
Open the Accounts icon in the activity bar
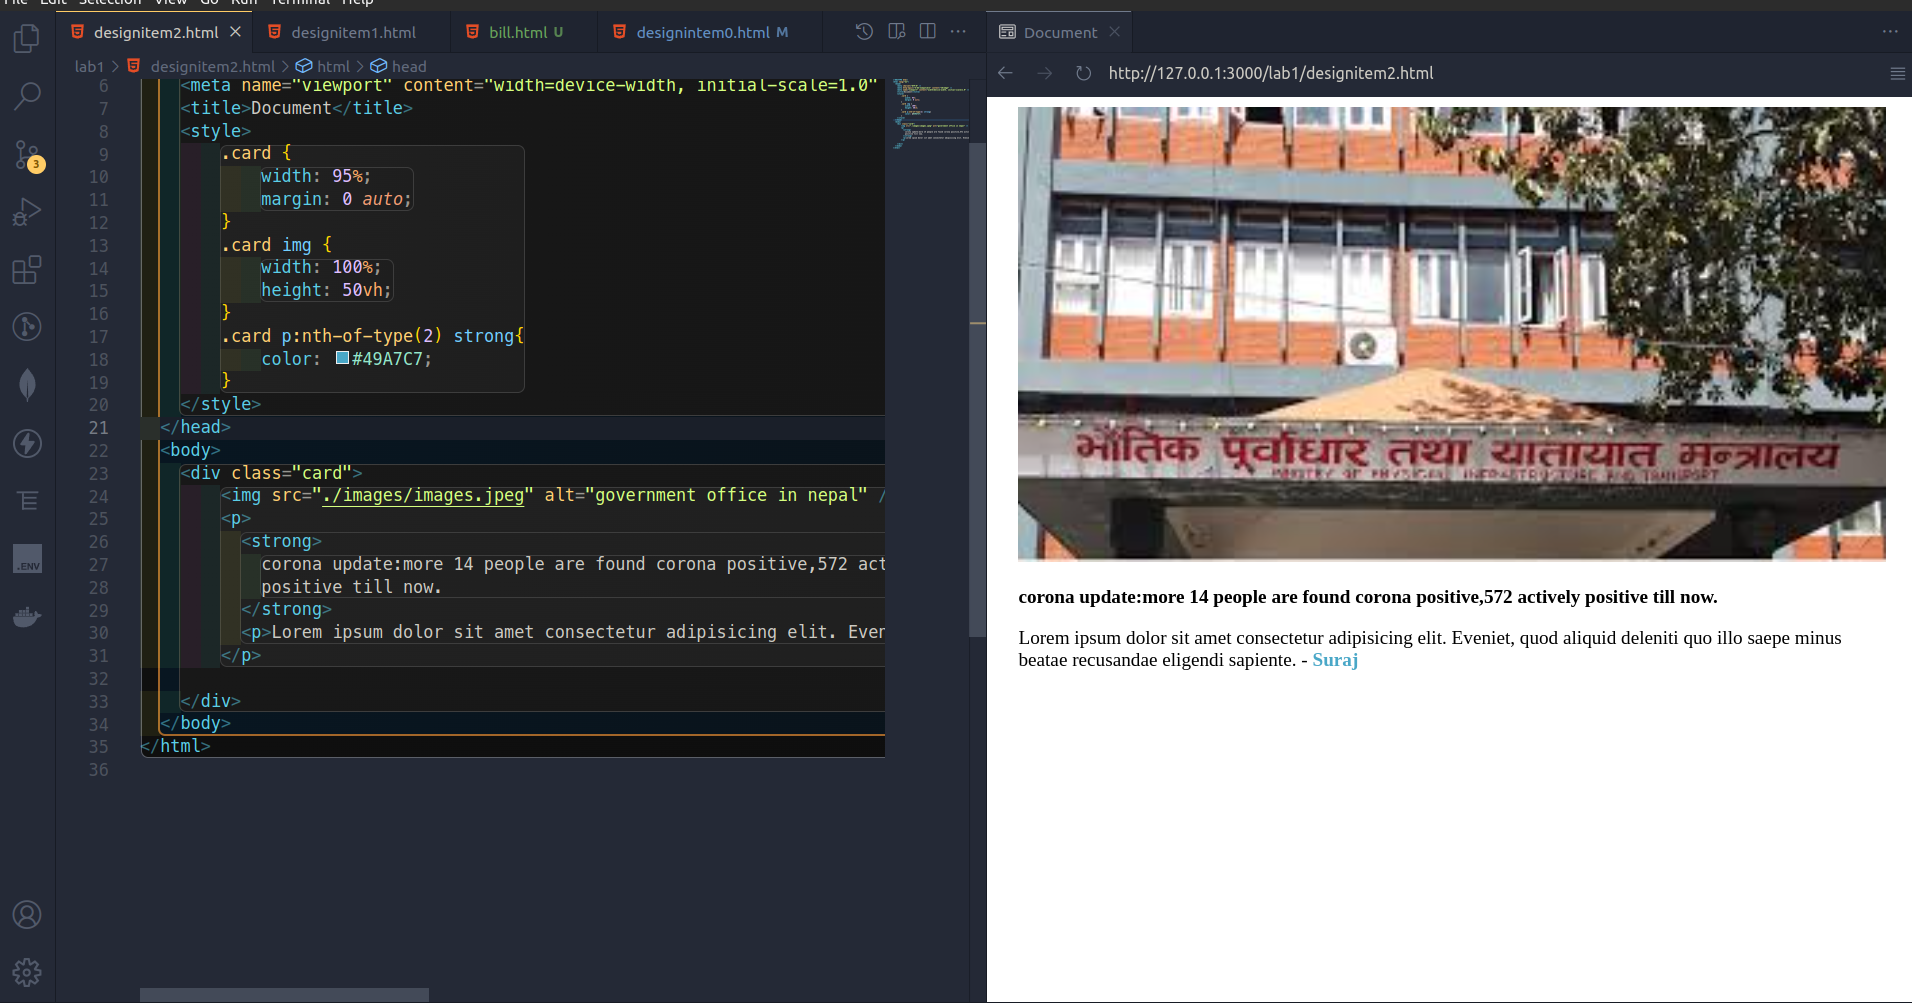27,914
